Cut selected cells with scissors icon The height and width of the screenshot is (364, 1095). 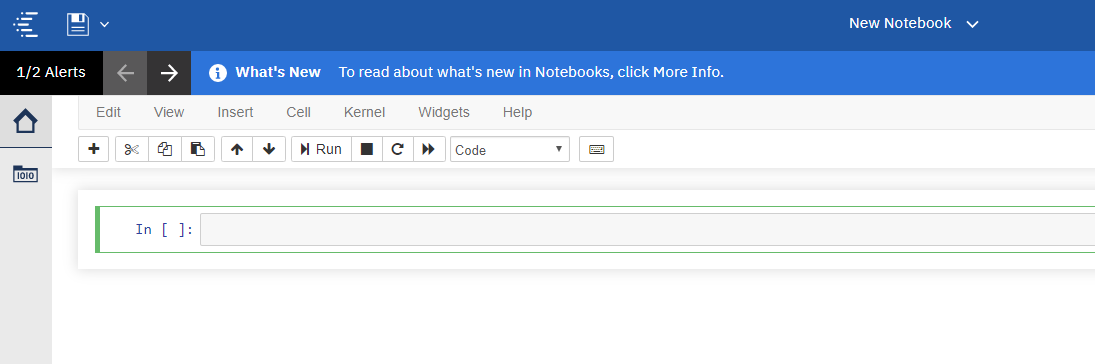[x=132, y=149]
